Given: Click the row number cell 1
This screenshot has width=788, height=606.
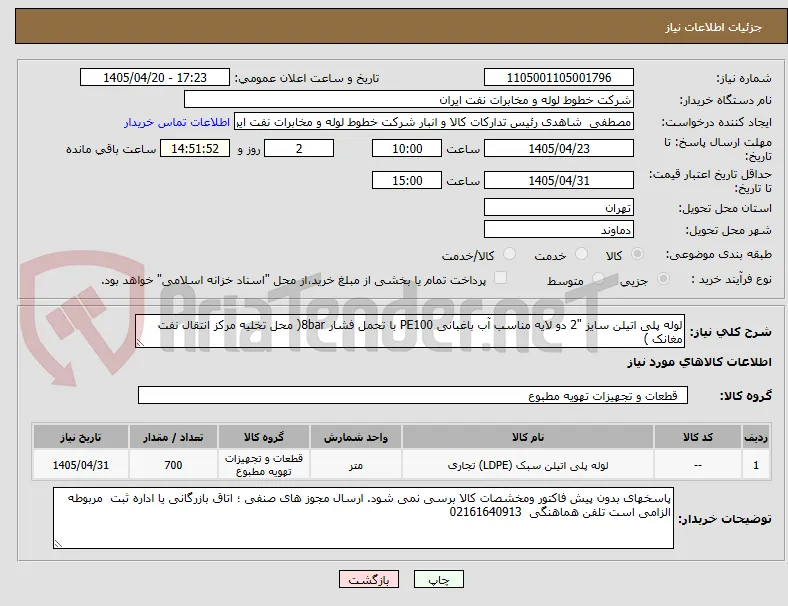Looking at the screenshot, I should point(755,465).
